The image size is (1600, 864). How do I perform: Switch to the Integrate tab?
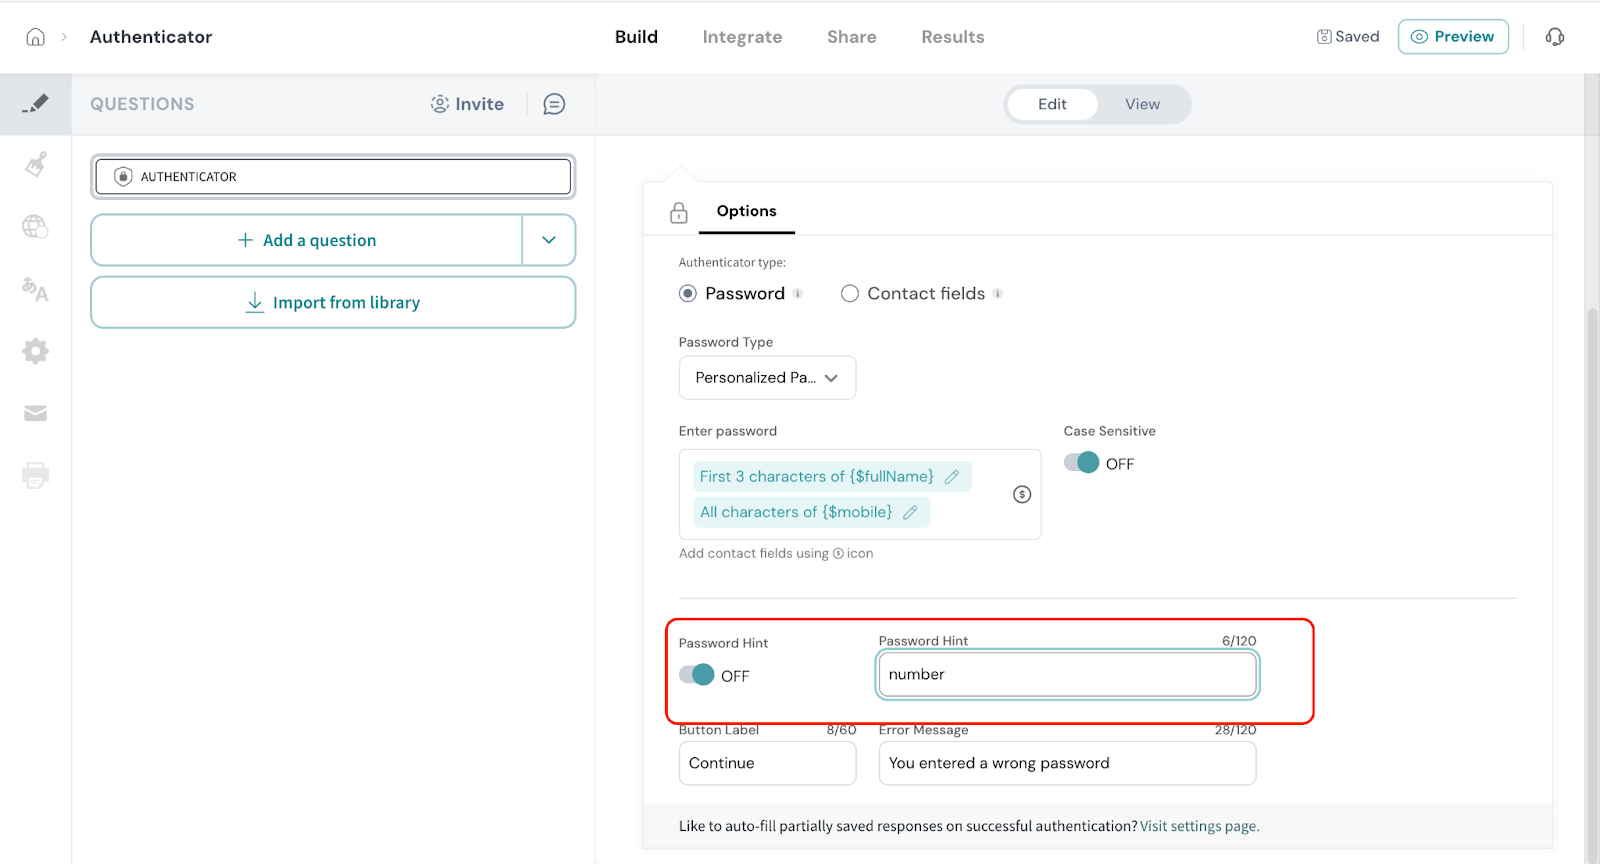point(742,37)
